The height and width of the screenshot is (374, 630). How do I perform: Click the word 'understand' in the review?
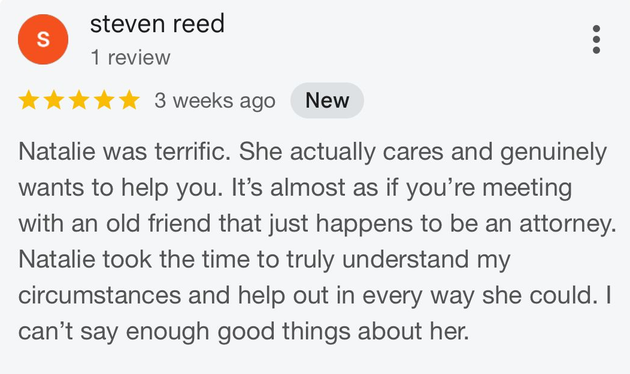pos(405,260)
